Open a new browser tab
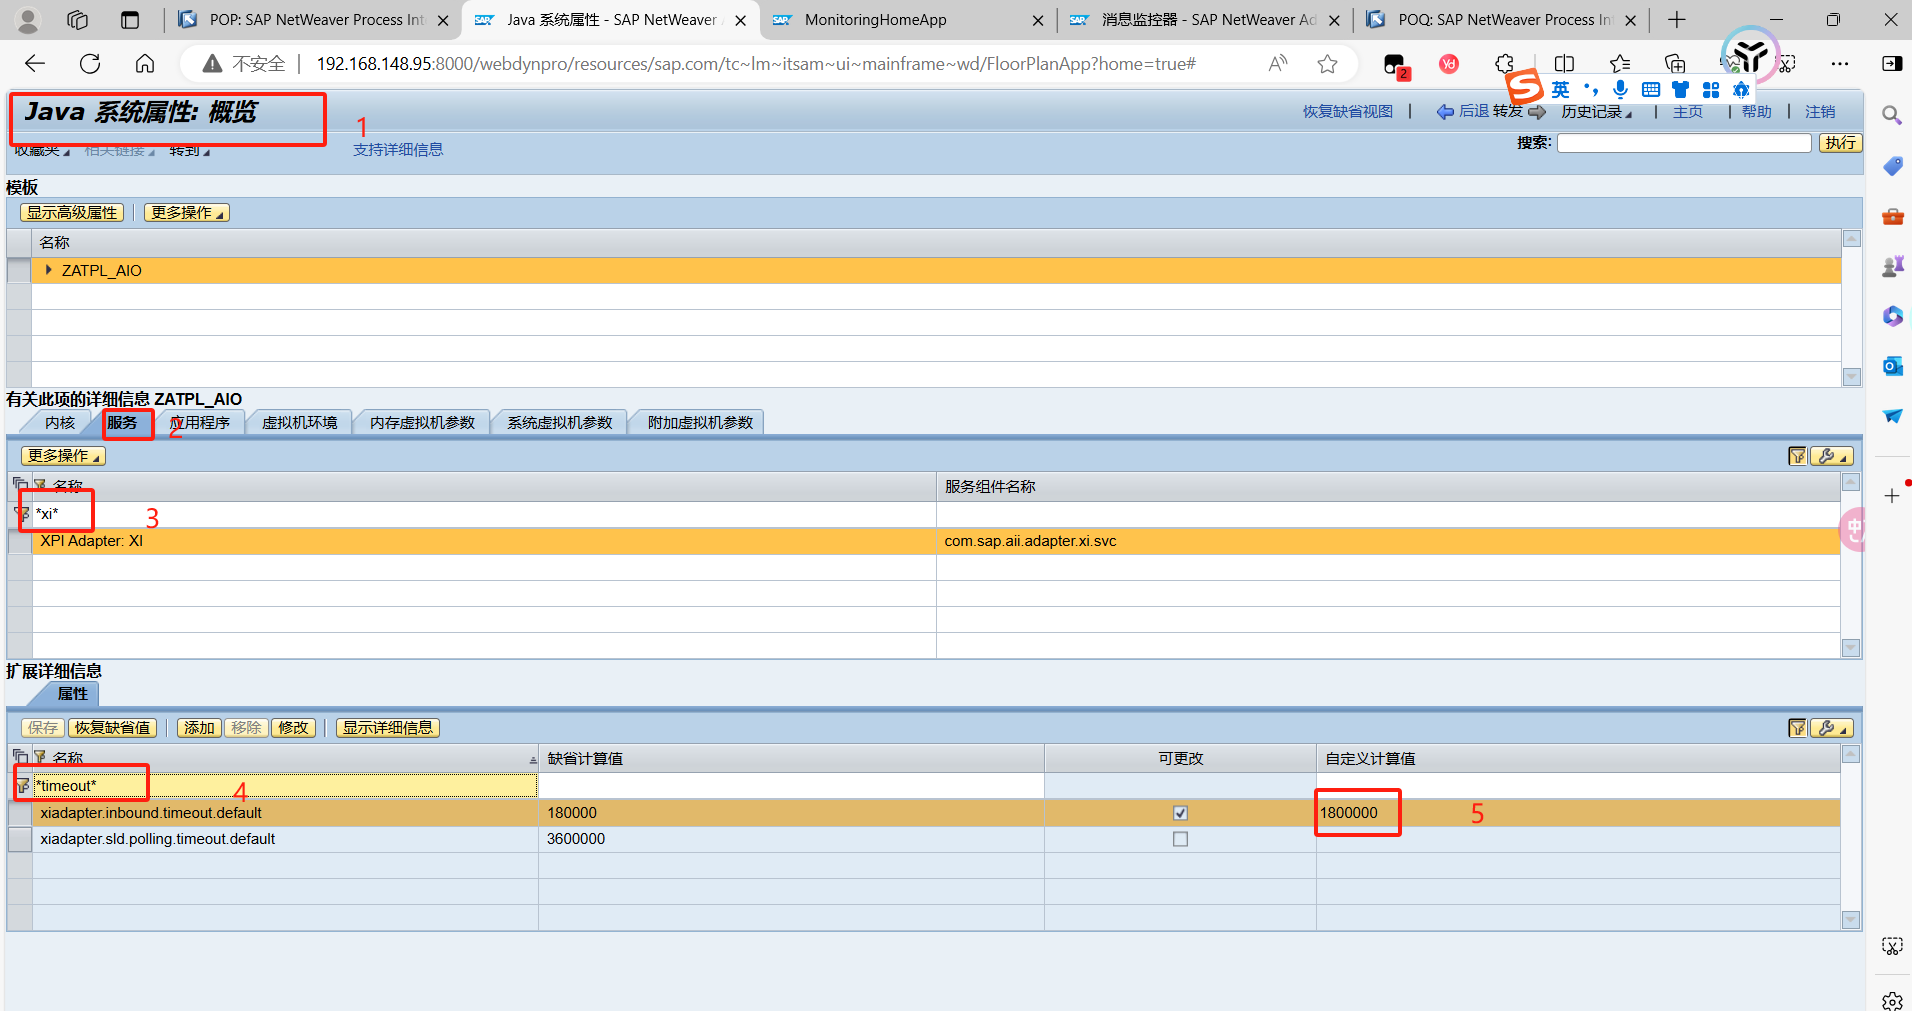This screenshot has height=1011, width=1912. click(1677, 20)
